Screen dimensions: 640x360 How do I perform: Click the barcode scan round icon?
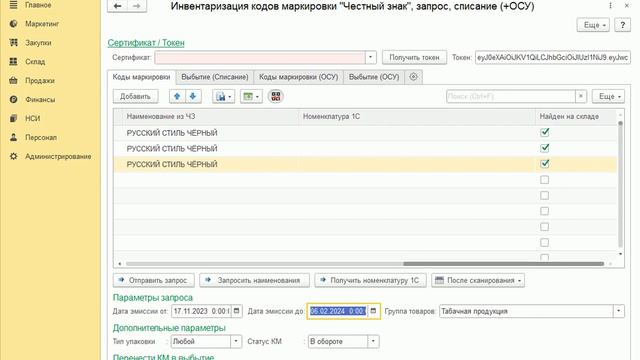click(276, 96)
